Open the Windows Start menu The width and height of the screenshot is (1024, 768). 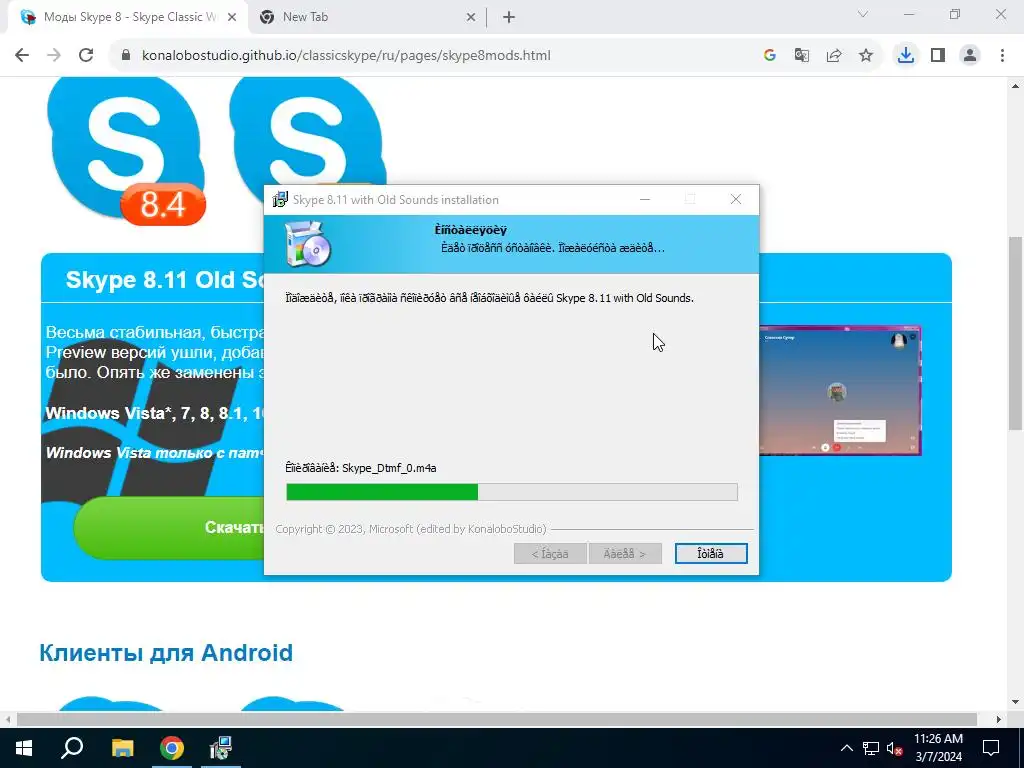[x=24, y=748]
